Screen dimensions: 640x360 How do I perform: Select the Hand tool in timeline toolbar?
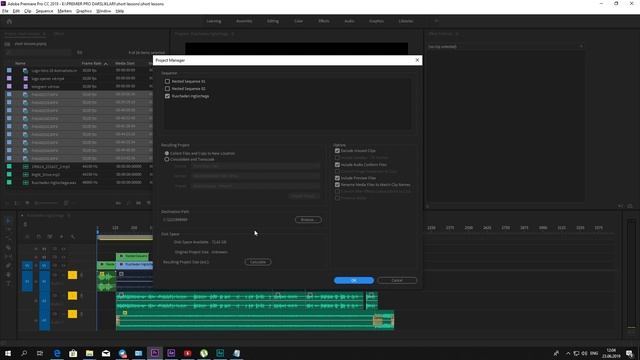point(9,274)
